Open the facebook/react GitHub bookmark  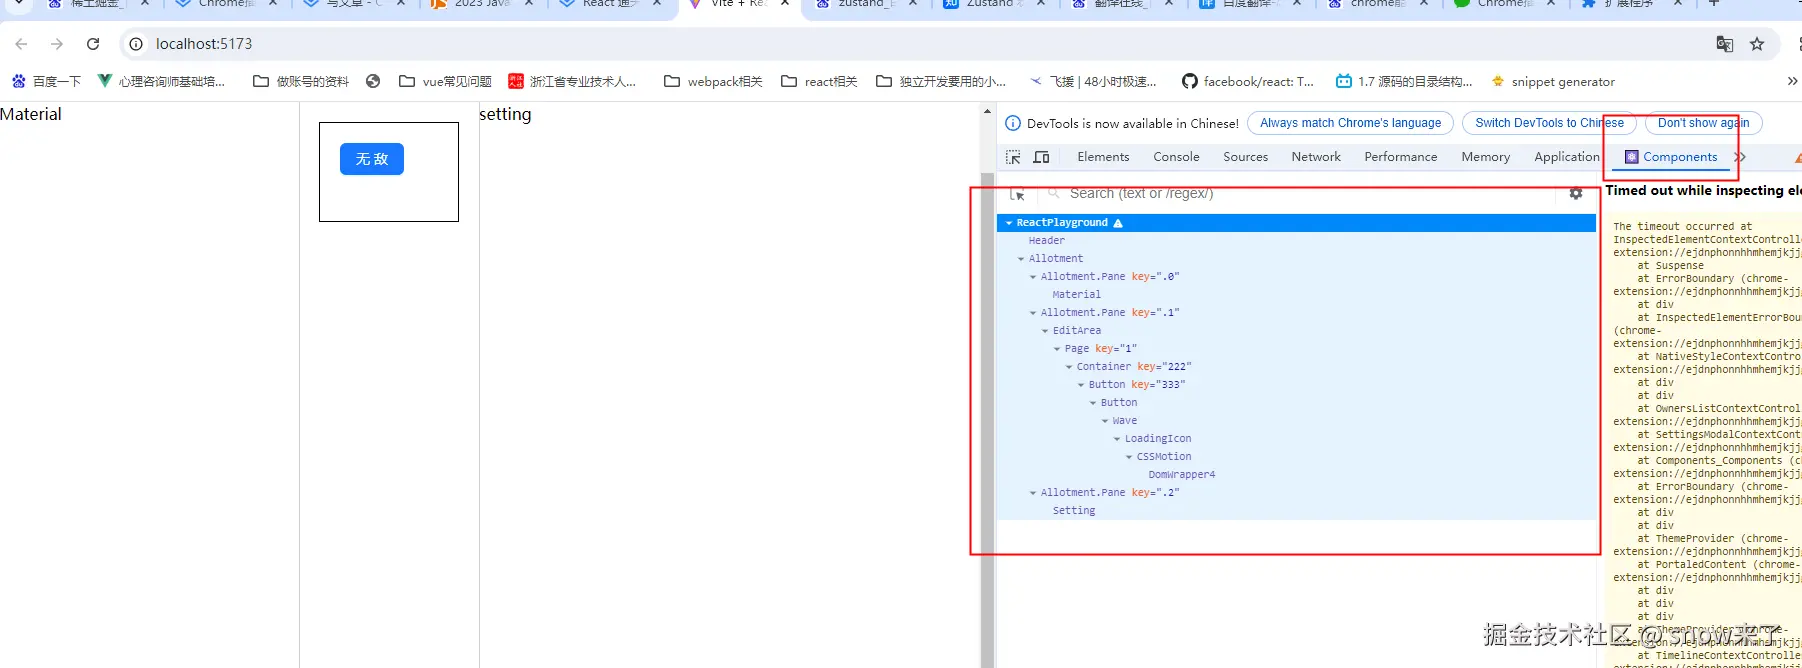point(1248,81)
